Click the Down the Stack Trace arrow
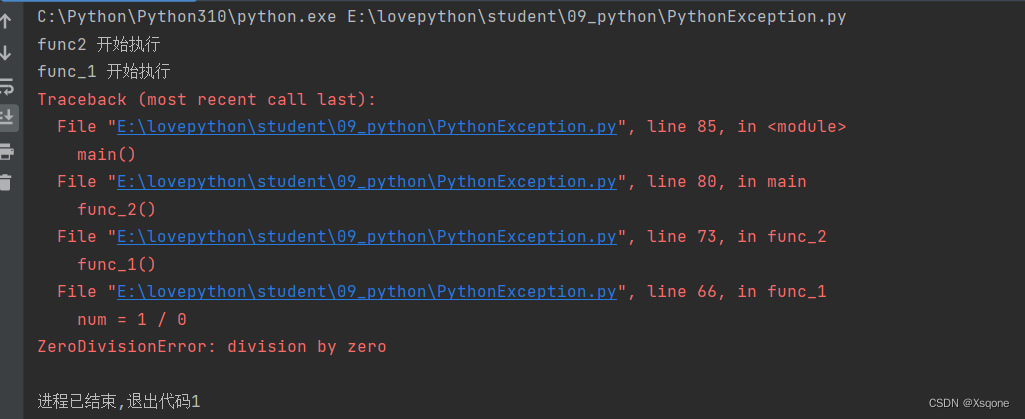 [x=7, y=53]
